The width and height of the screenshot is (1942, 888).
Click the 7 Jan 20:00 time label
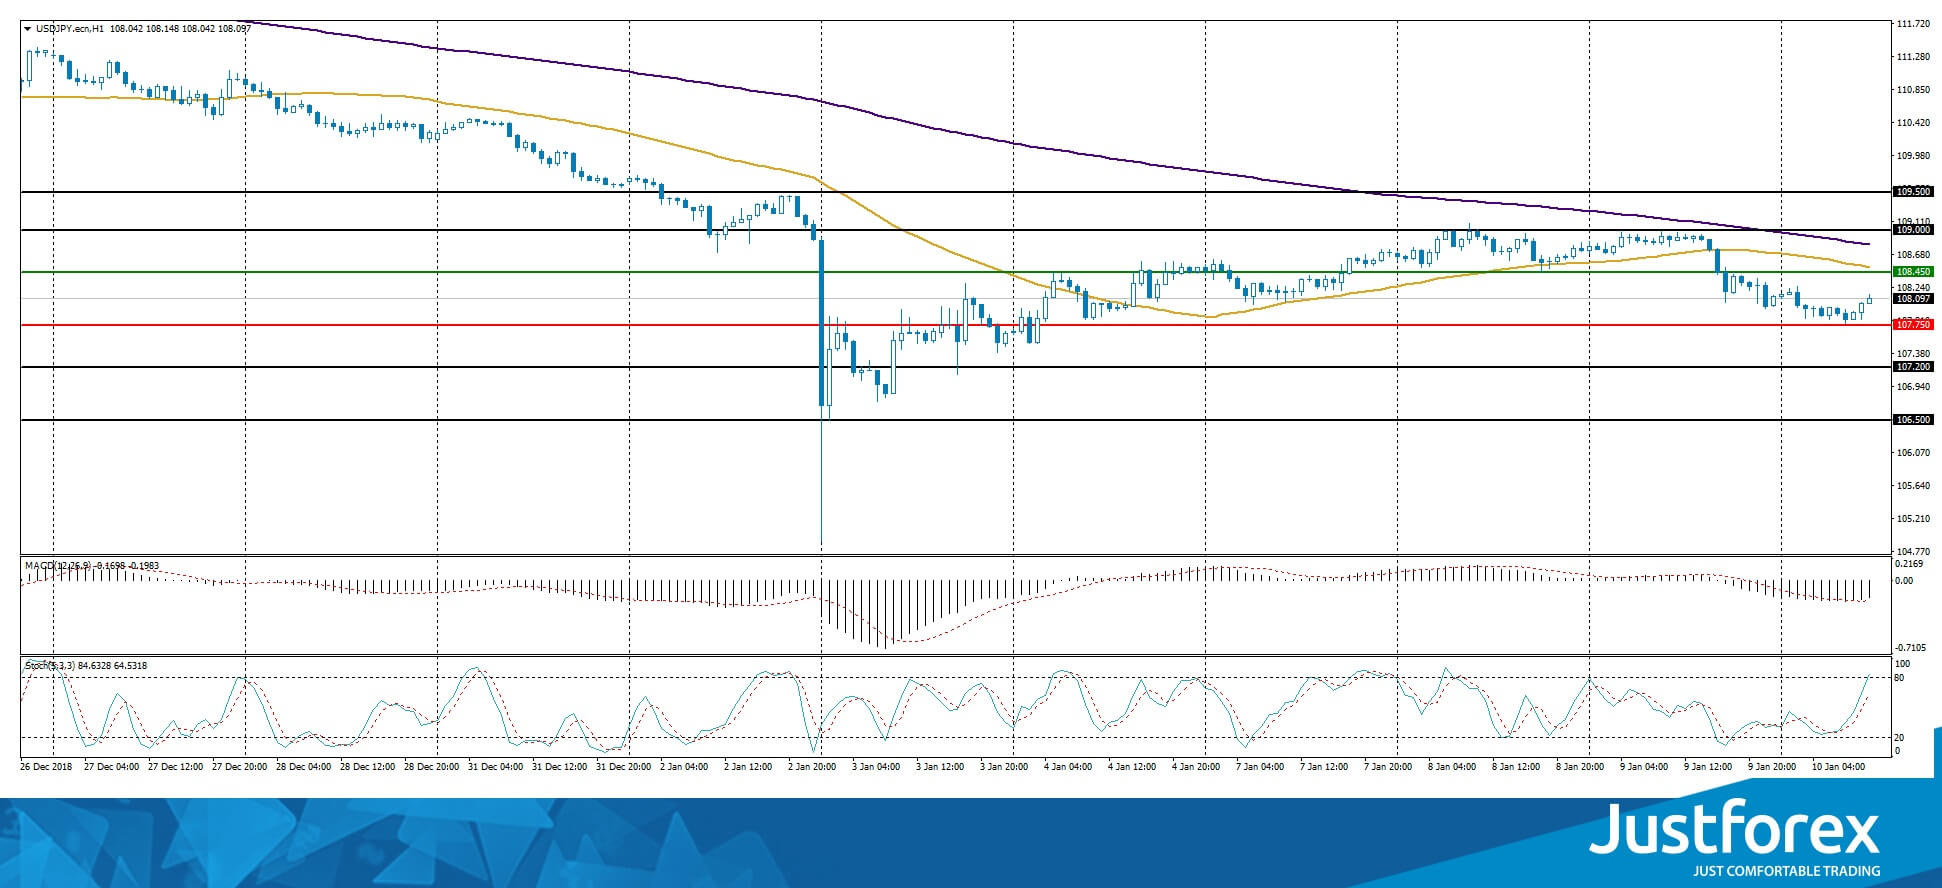click(1387, 767)
